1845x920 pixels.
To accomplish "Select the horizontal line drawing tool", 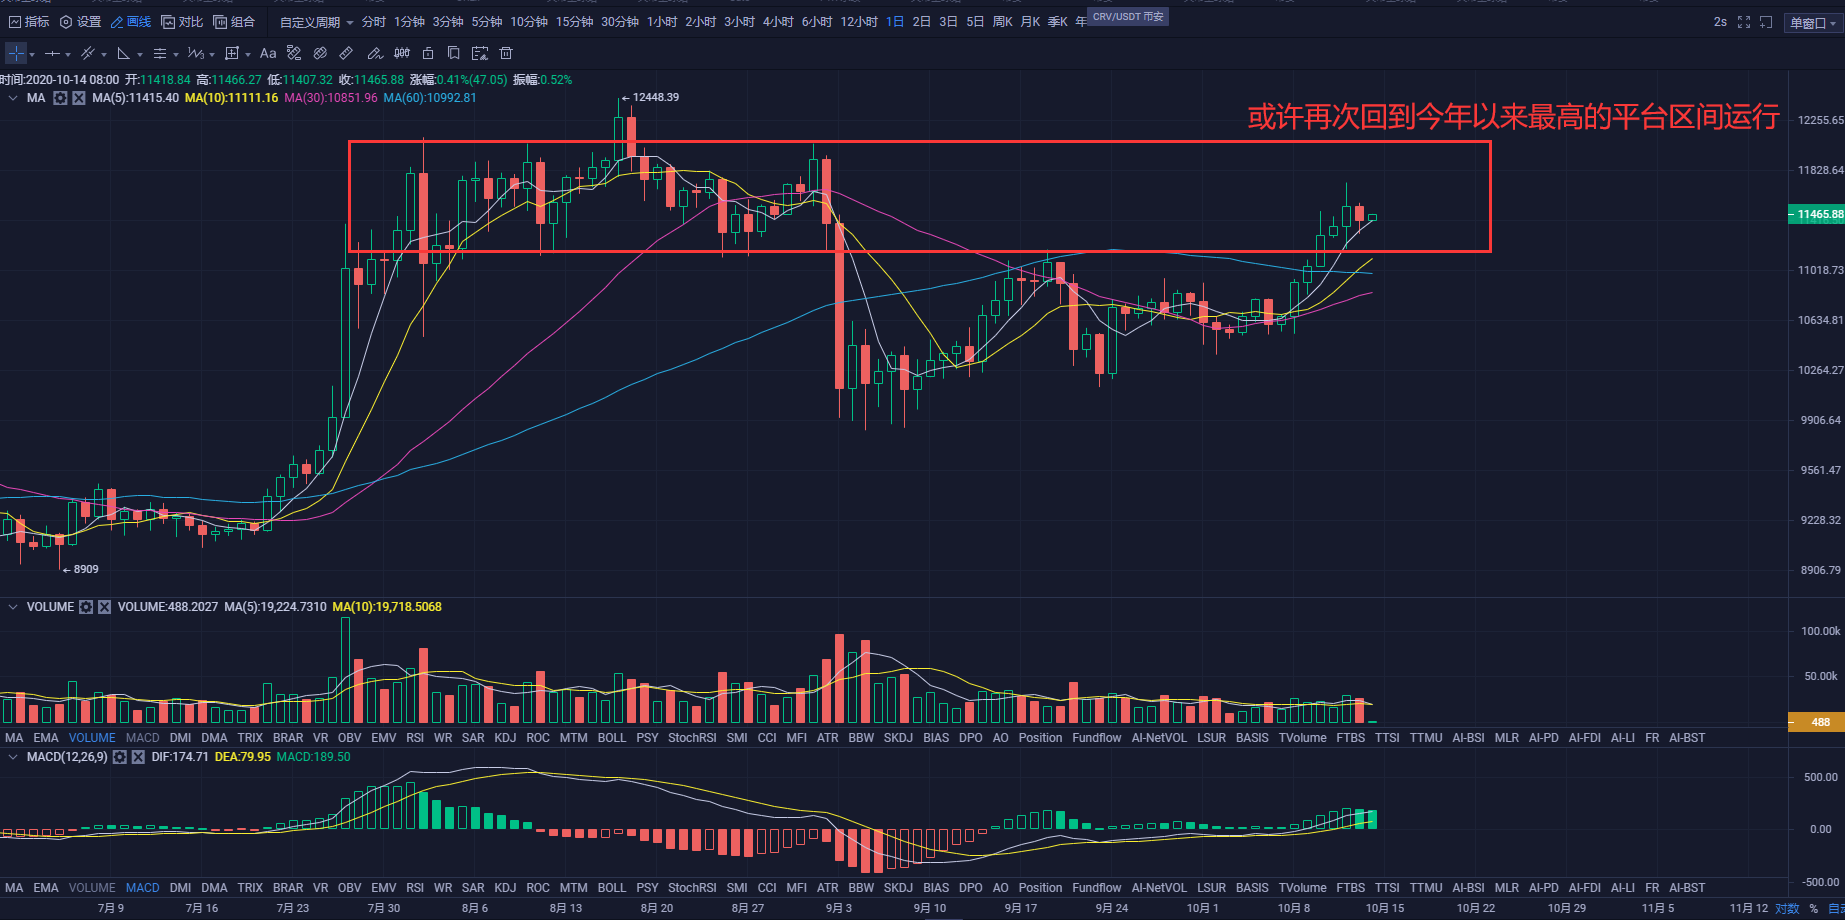I will click(52, 53).
